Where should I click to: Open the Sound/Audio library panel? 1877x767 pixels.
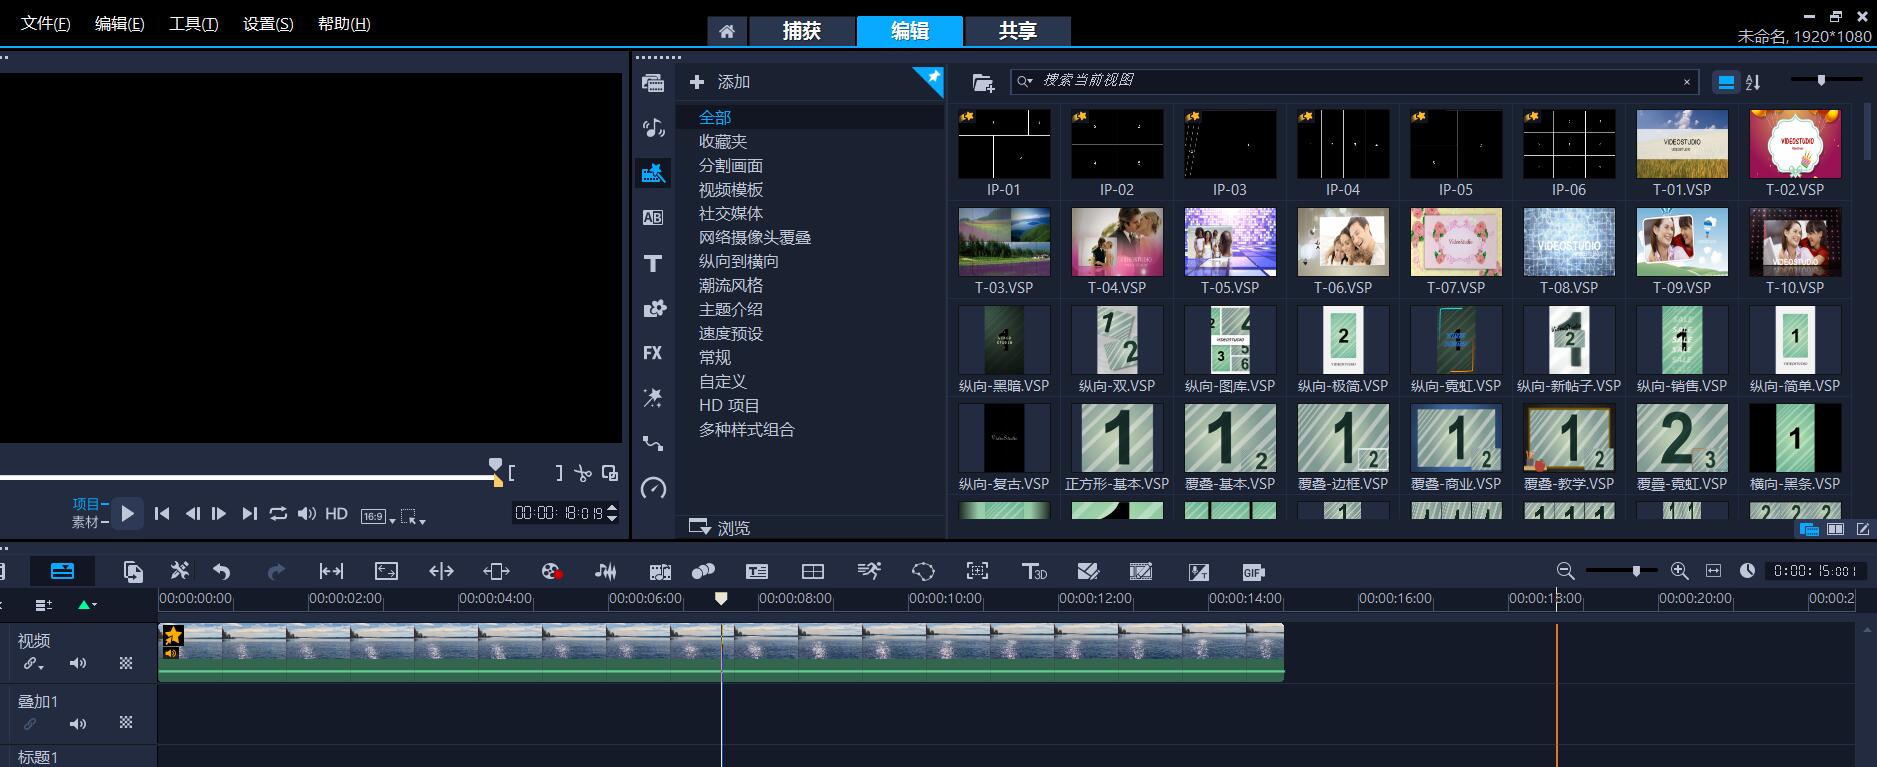pyautogui.click(x=653, y=128)
